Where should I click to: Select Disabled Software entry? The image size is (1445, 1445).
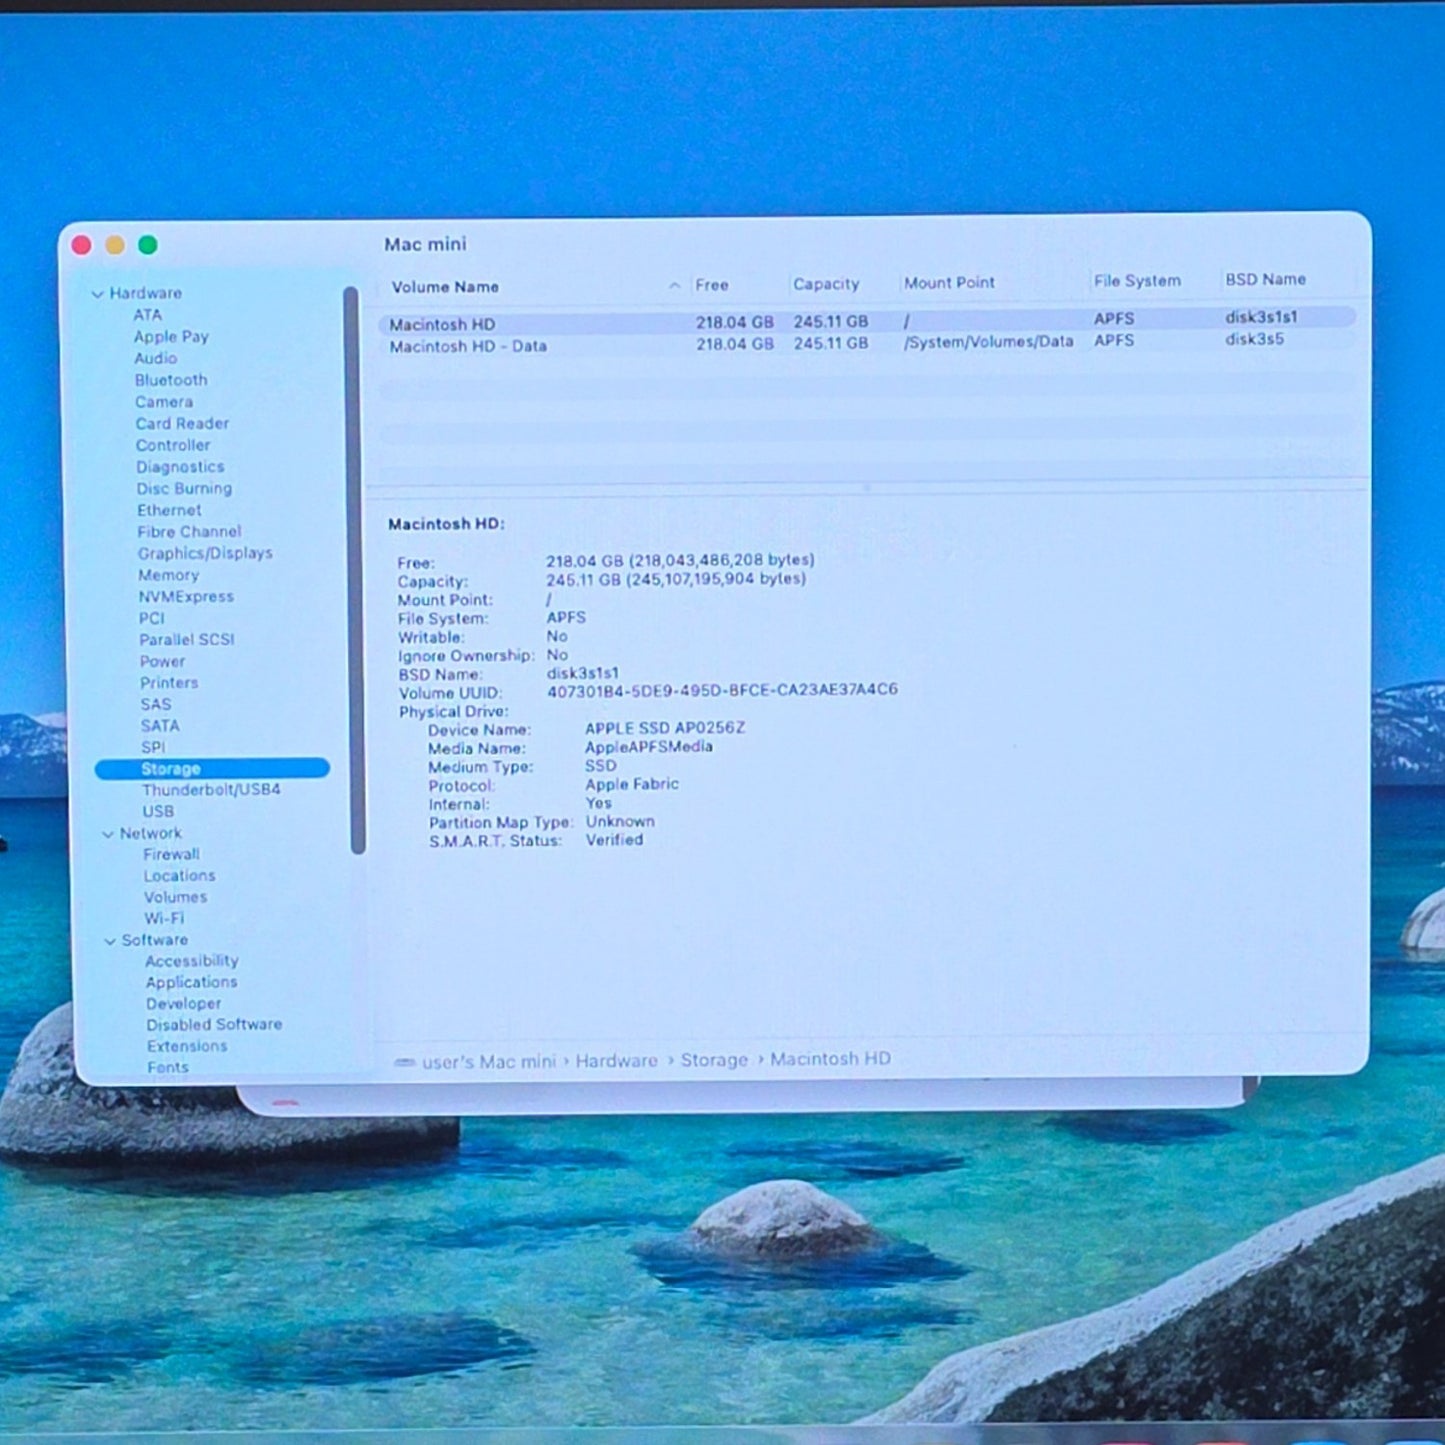pyautogui.click(x=214, y=1025)
